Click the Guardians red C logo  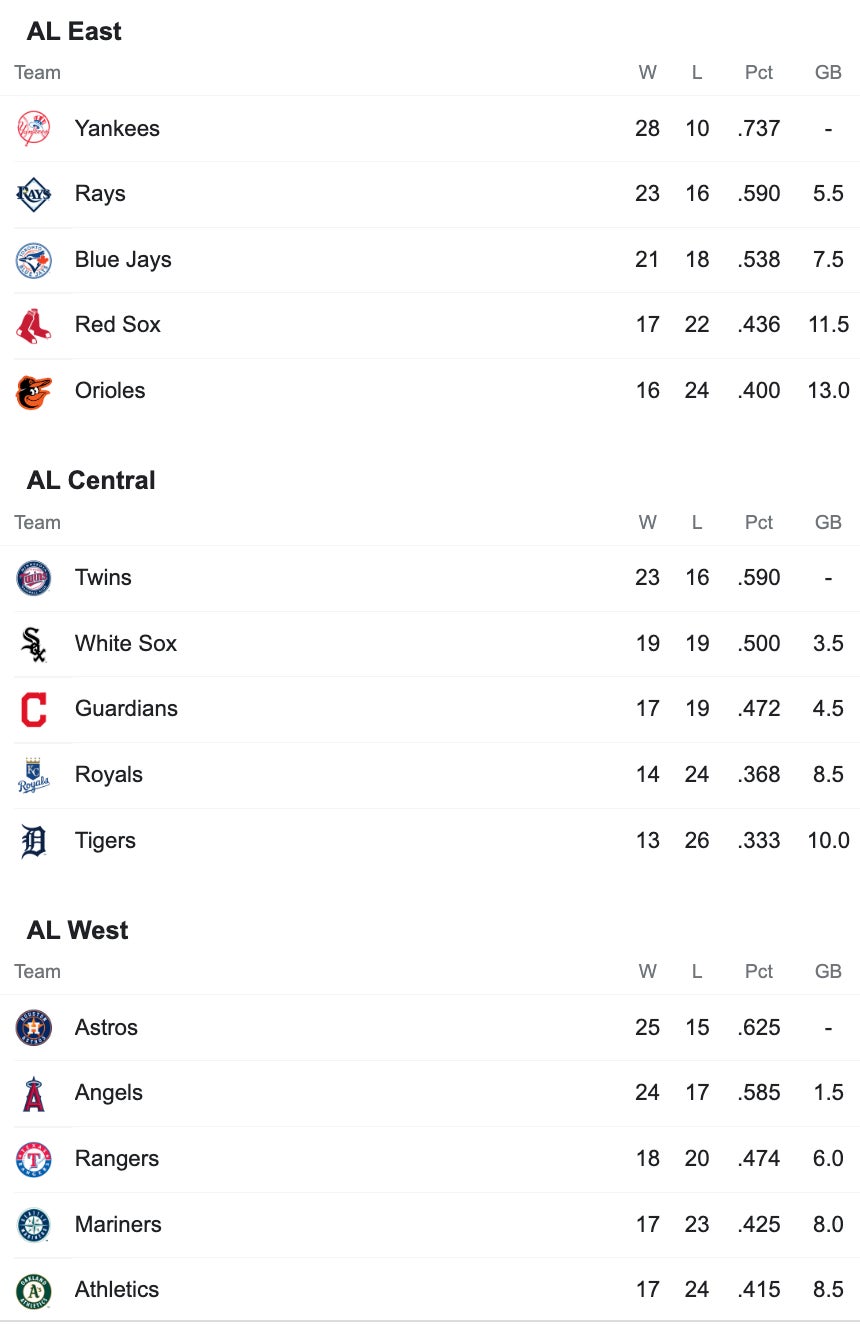pyautogui.click(x=34, y=709)
